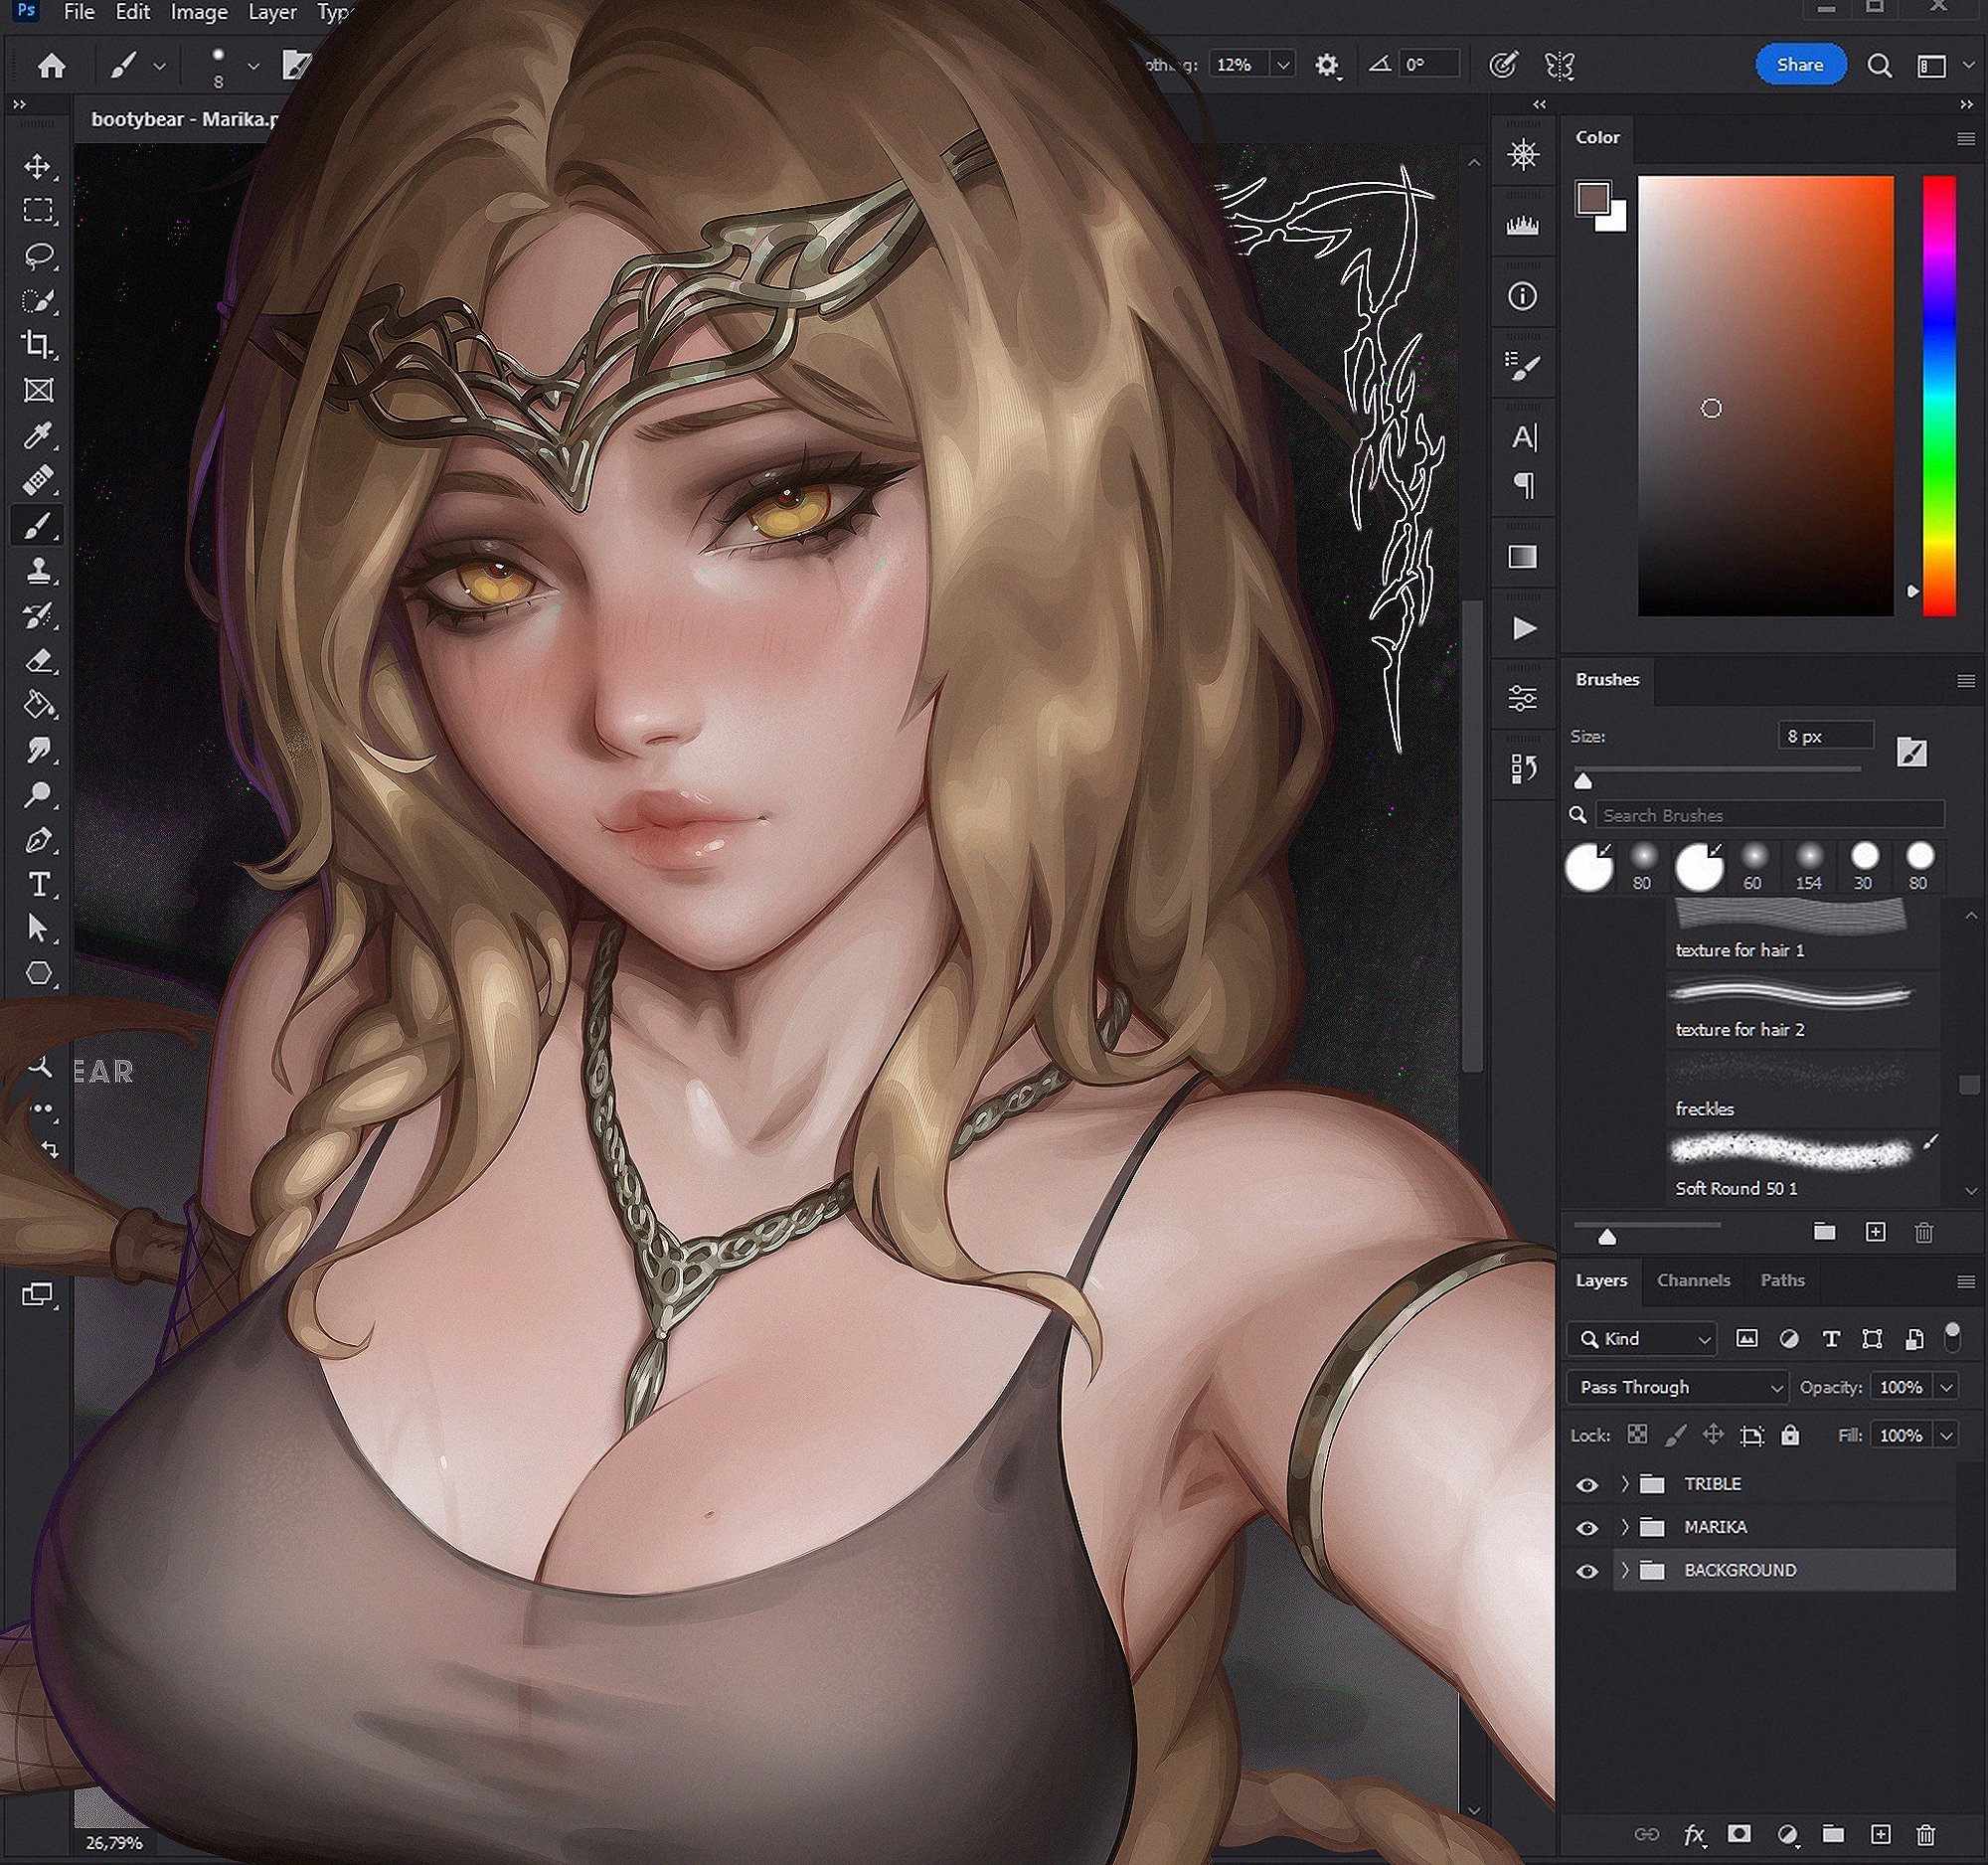Open the Opacity dropdown arrow

click(x=1946, y=1387)
